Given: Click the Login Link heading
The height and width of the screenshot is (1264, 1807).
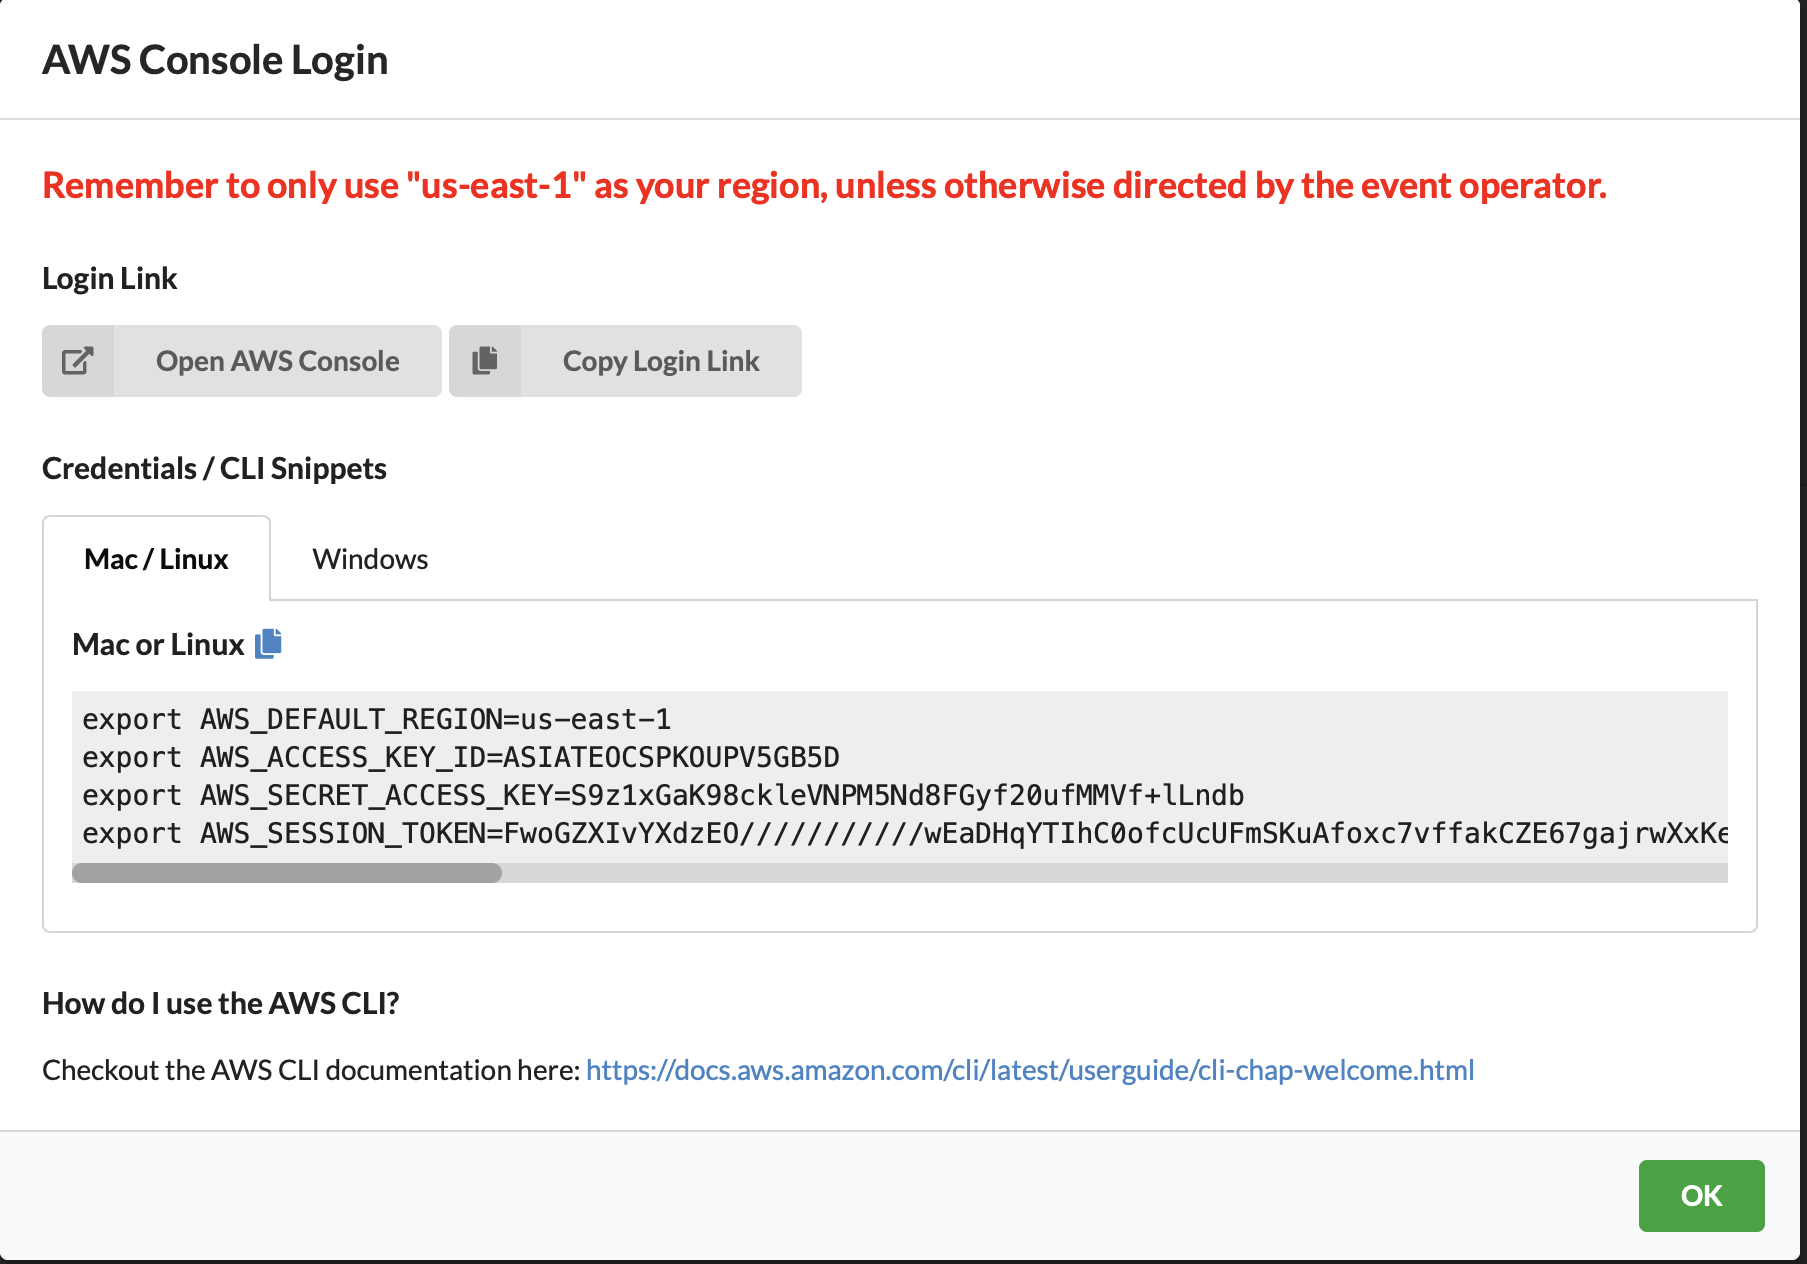Looking at the screenshot, I should 110,278.
